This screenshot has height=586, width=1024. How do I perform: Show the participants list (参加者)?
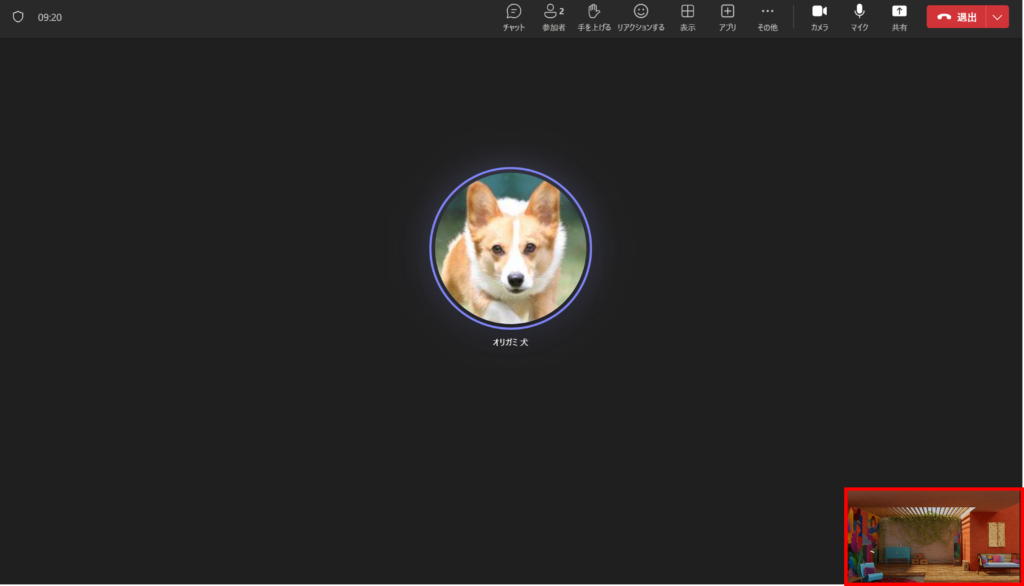coord(552,17)
